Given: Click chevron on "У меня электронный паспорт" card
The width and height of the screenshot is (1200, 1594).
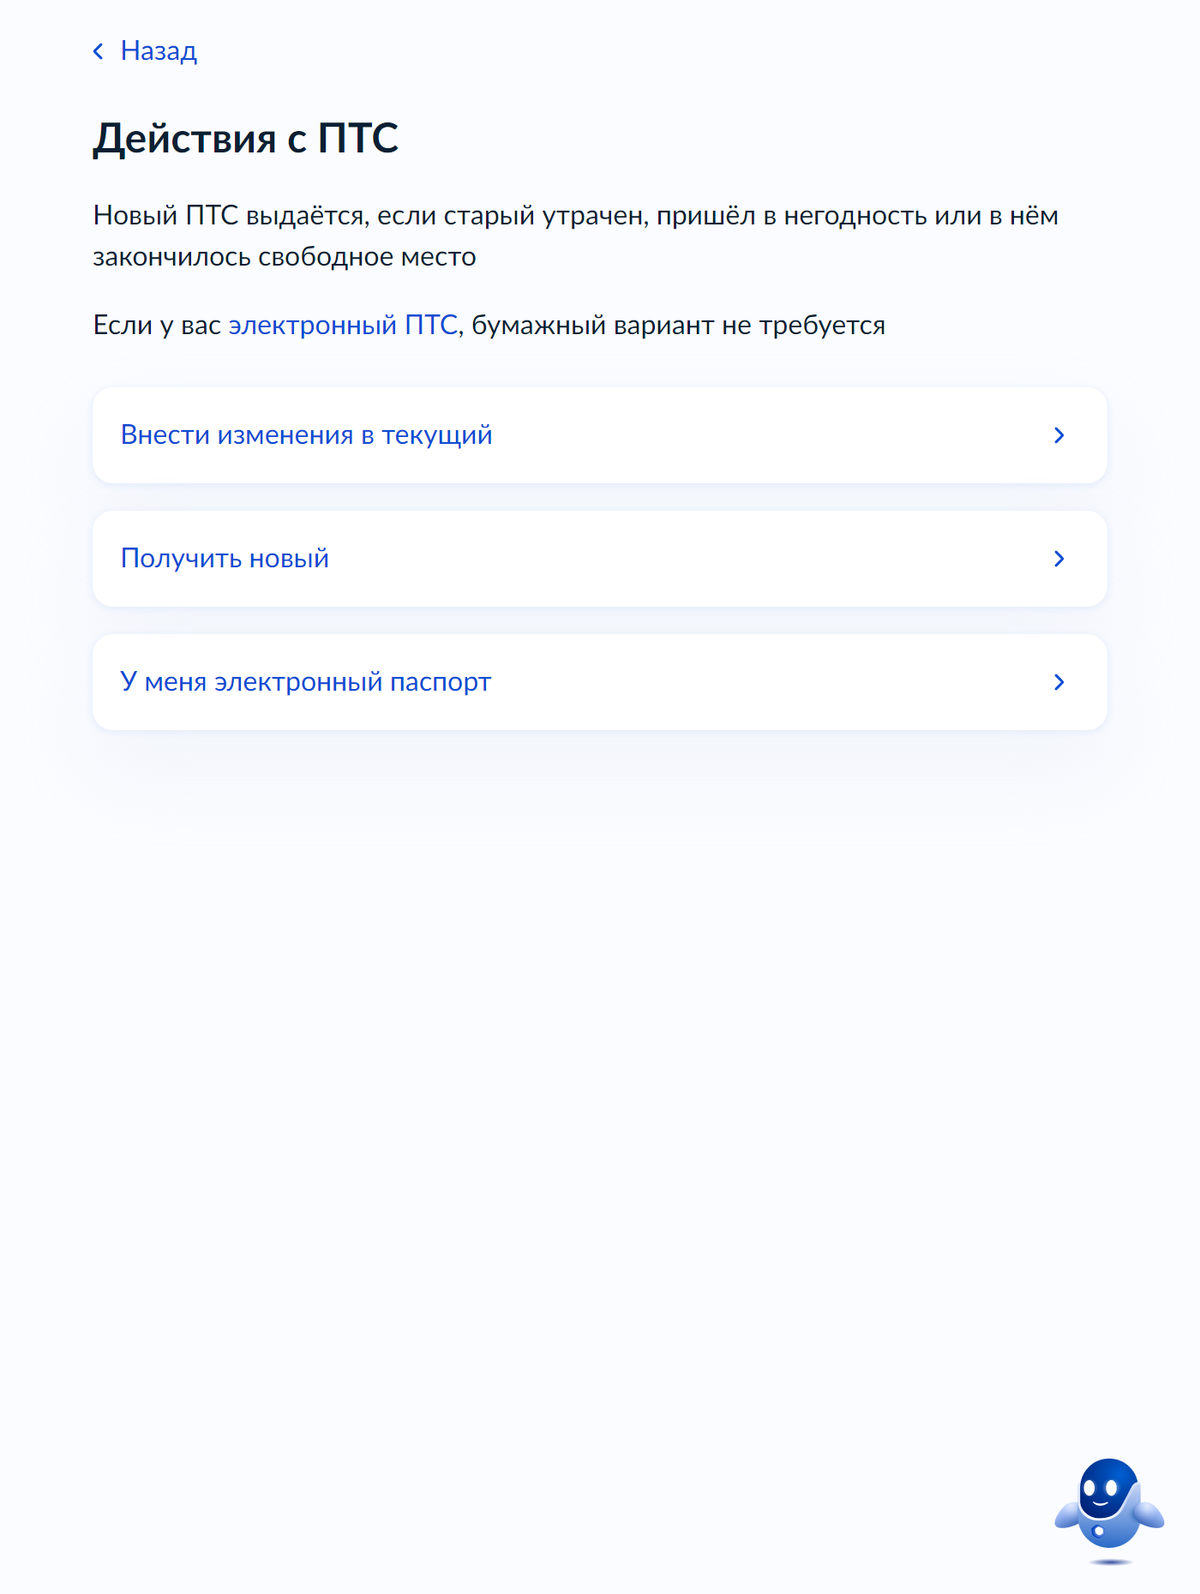Looking at the screenshot, I should pos(1059,682).
